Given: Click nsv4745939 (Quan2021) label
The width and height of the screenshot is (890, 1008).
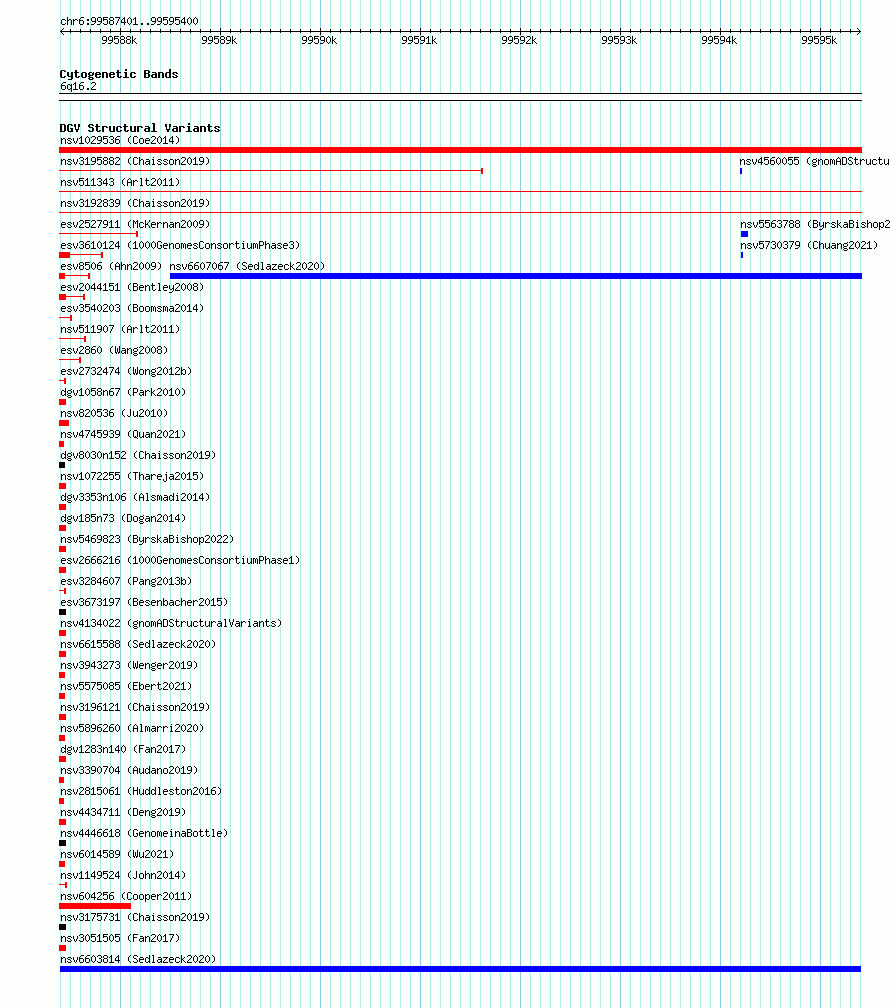Looking at the screenshot, I should (x=123, y=435).
